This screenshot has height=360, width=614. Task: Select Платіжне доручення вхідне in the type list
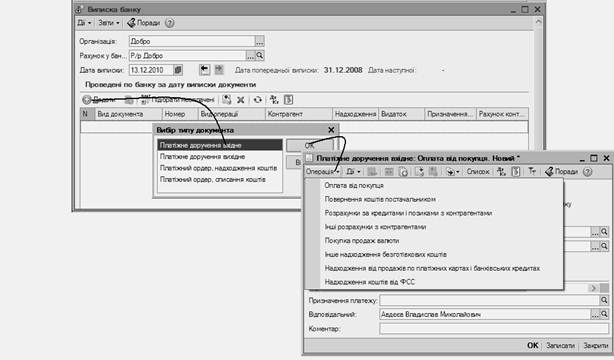(220, 145)
